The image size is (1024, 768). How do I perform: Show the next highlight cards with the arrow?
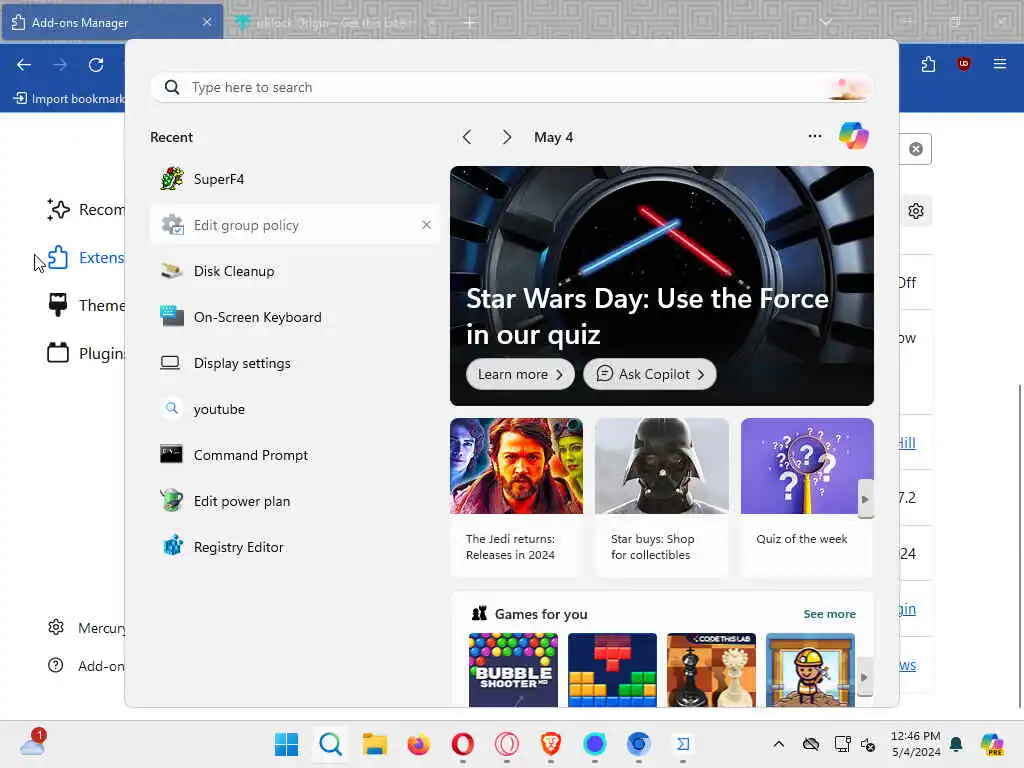click(x=865, y=499)
